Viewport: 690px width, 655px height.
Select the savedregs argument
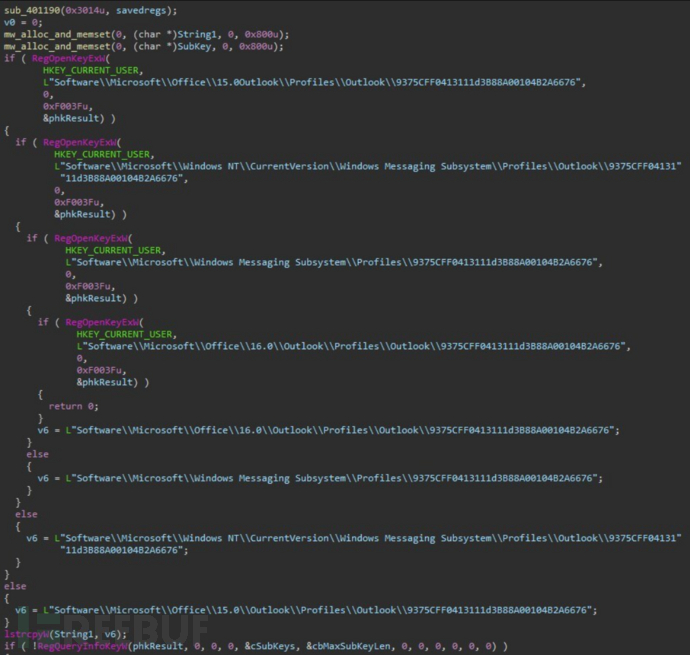pos(141,10)
